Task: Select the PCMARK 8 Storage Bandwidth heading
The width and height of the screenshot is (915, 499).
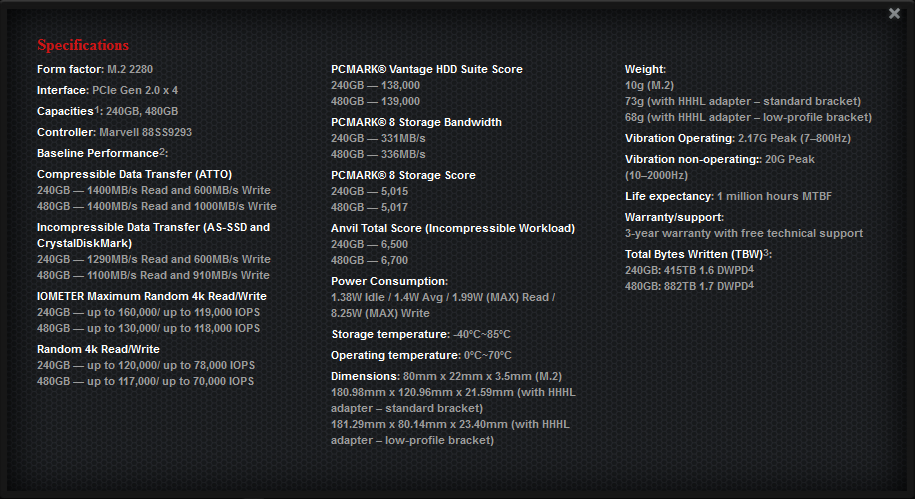Action: pyautogui.click(x=416, y=122)
